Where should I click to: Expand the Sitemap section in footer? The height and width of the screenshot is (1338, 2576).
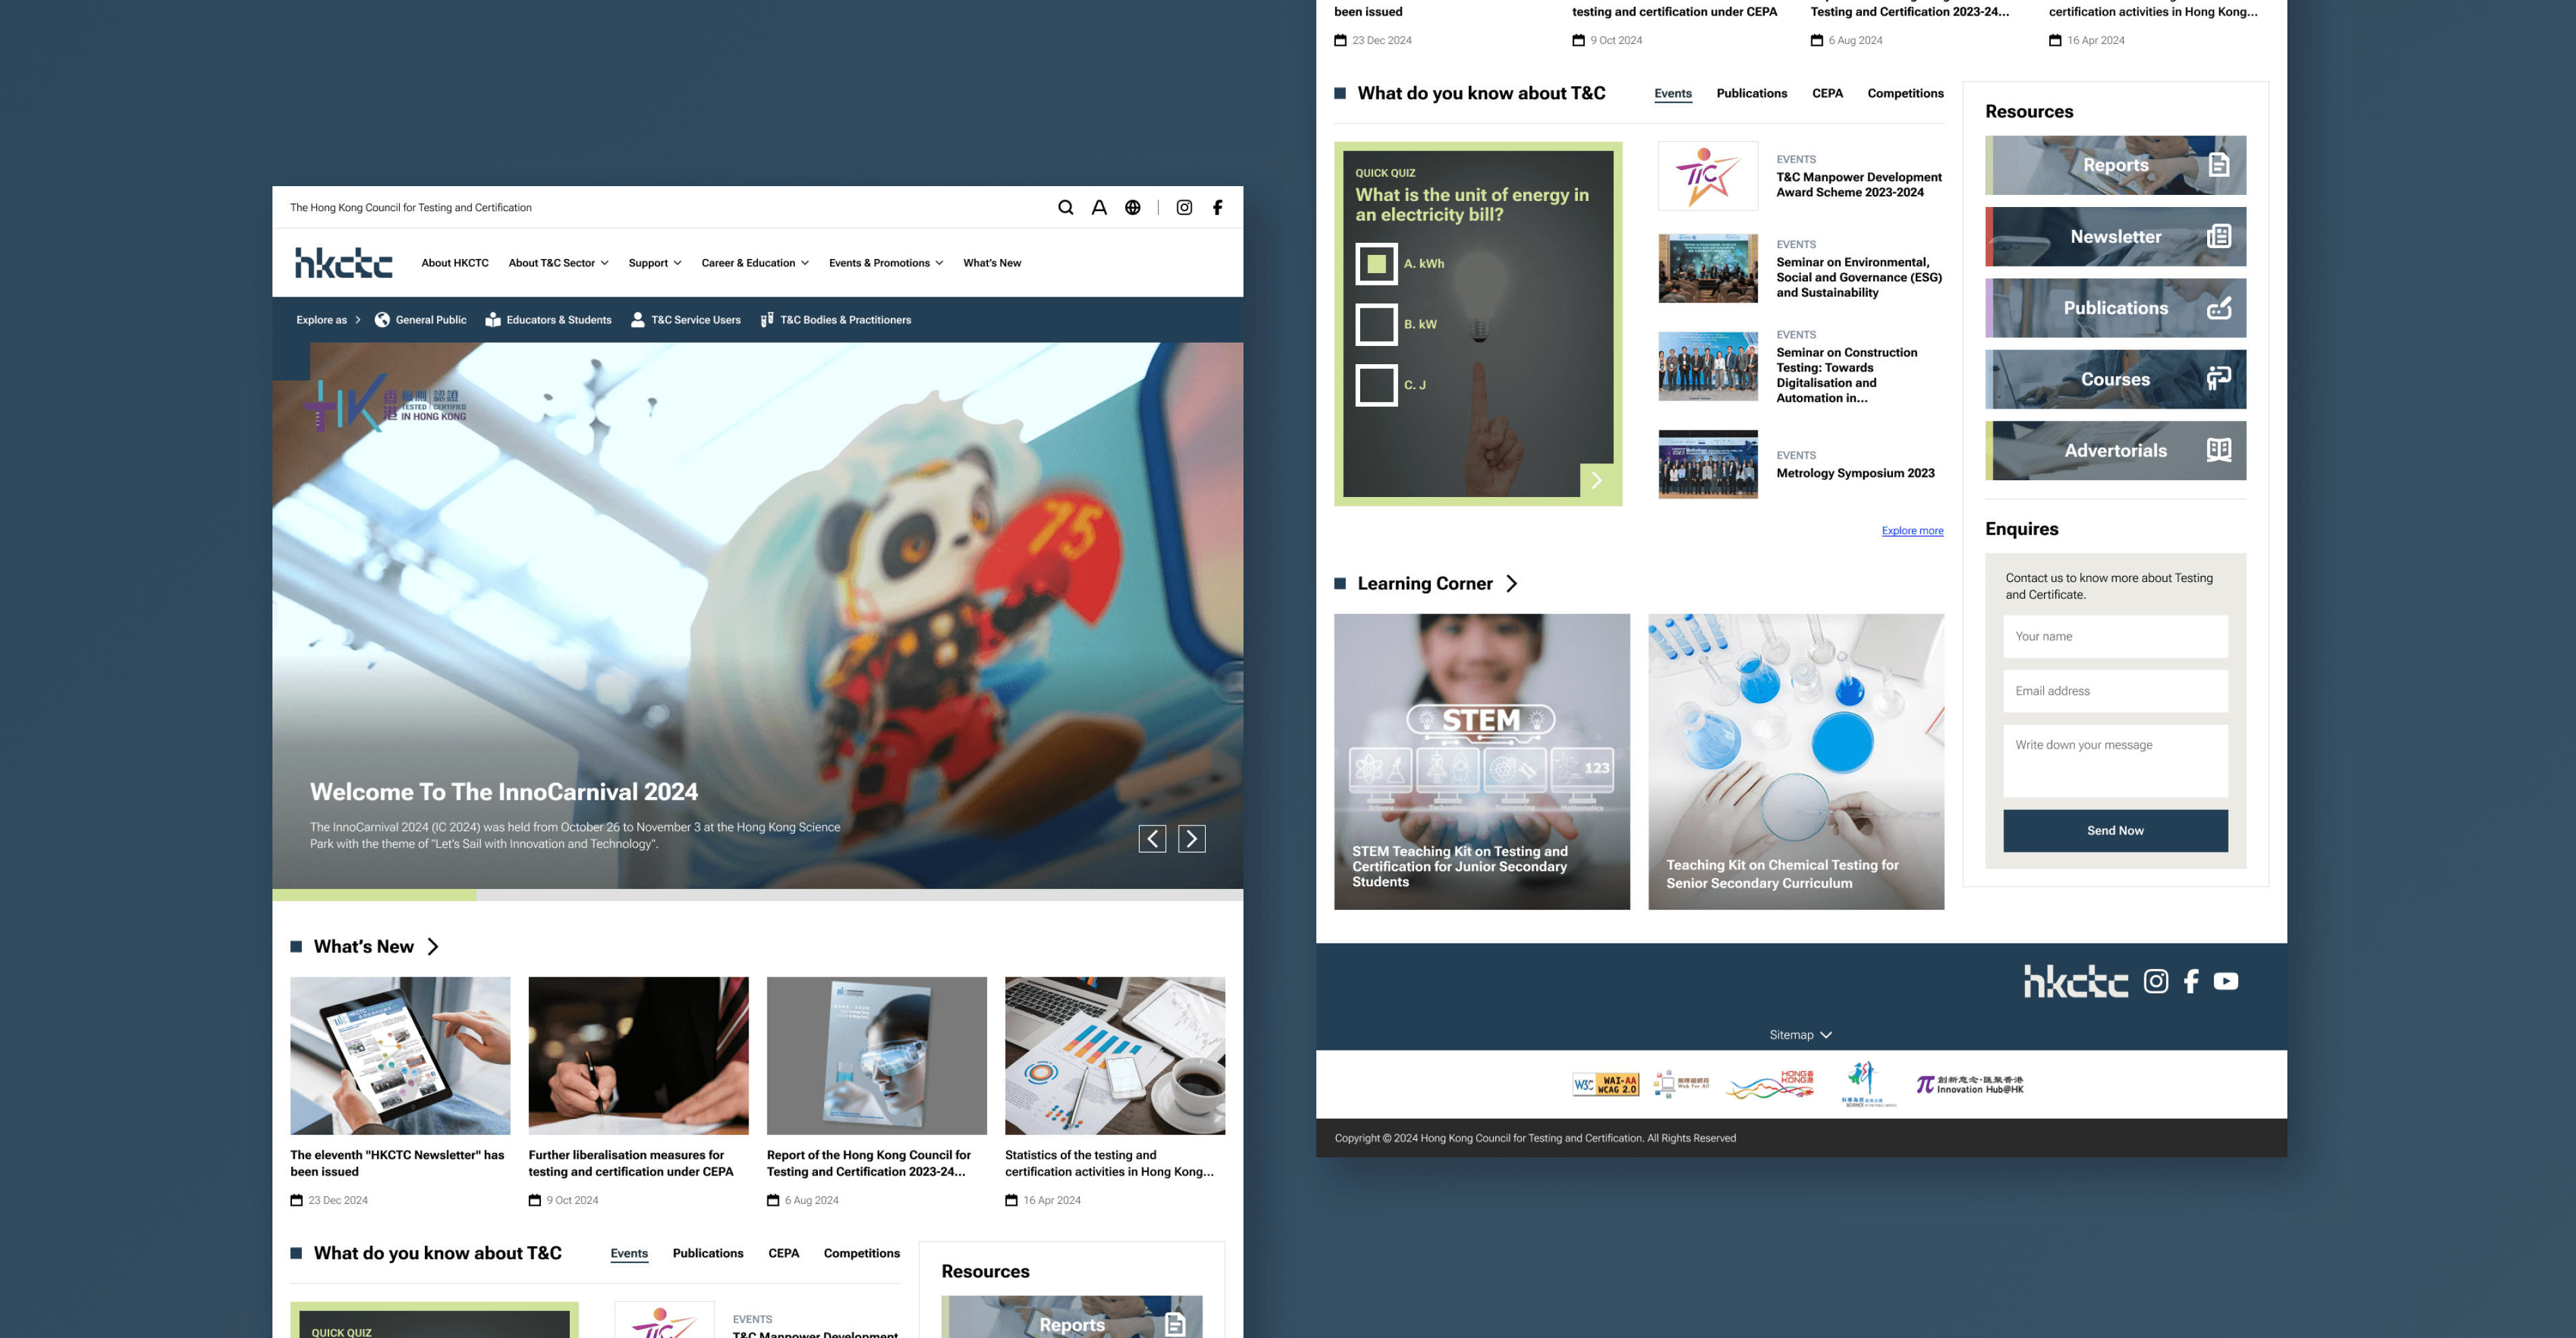coord(1800,1035)
